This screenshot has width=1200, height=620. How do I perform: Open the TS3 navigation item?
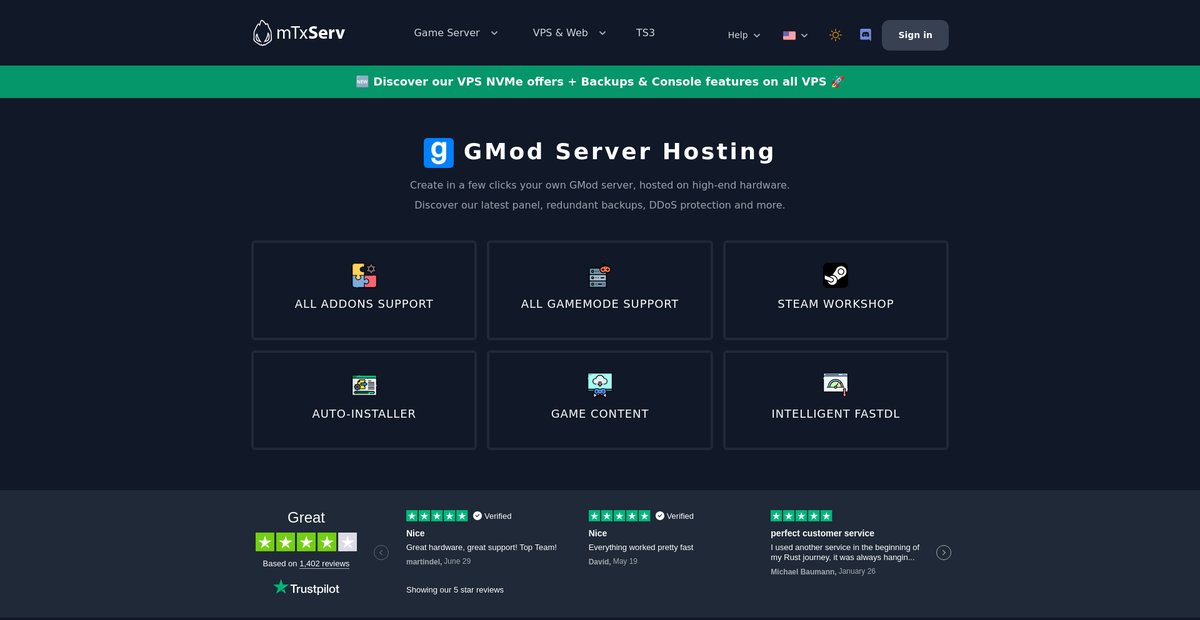646,33
